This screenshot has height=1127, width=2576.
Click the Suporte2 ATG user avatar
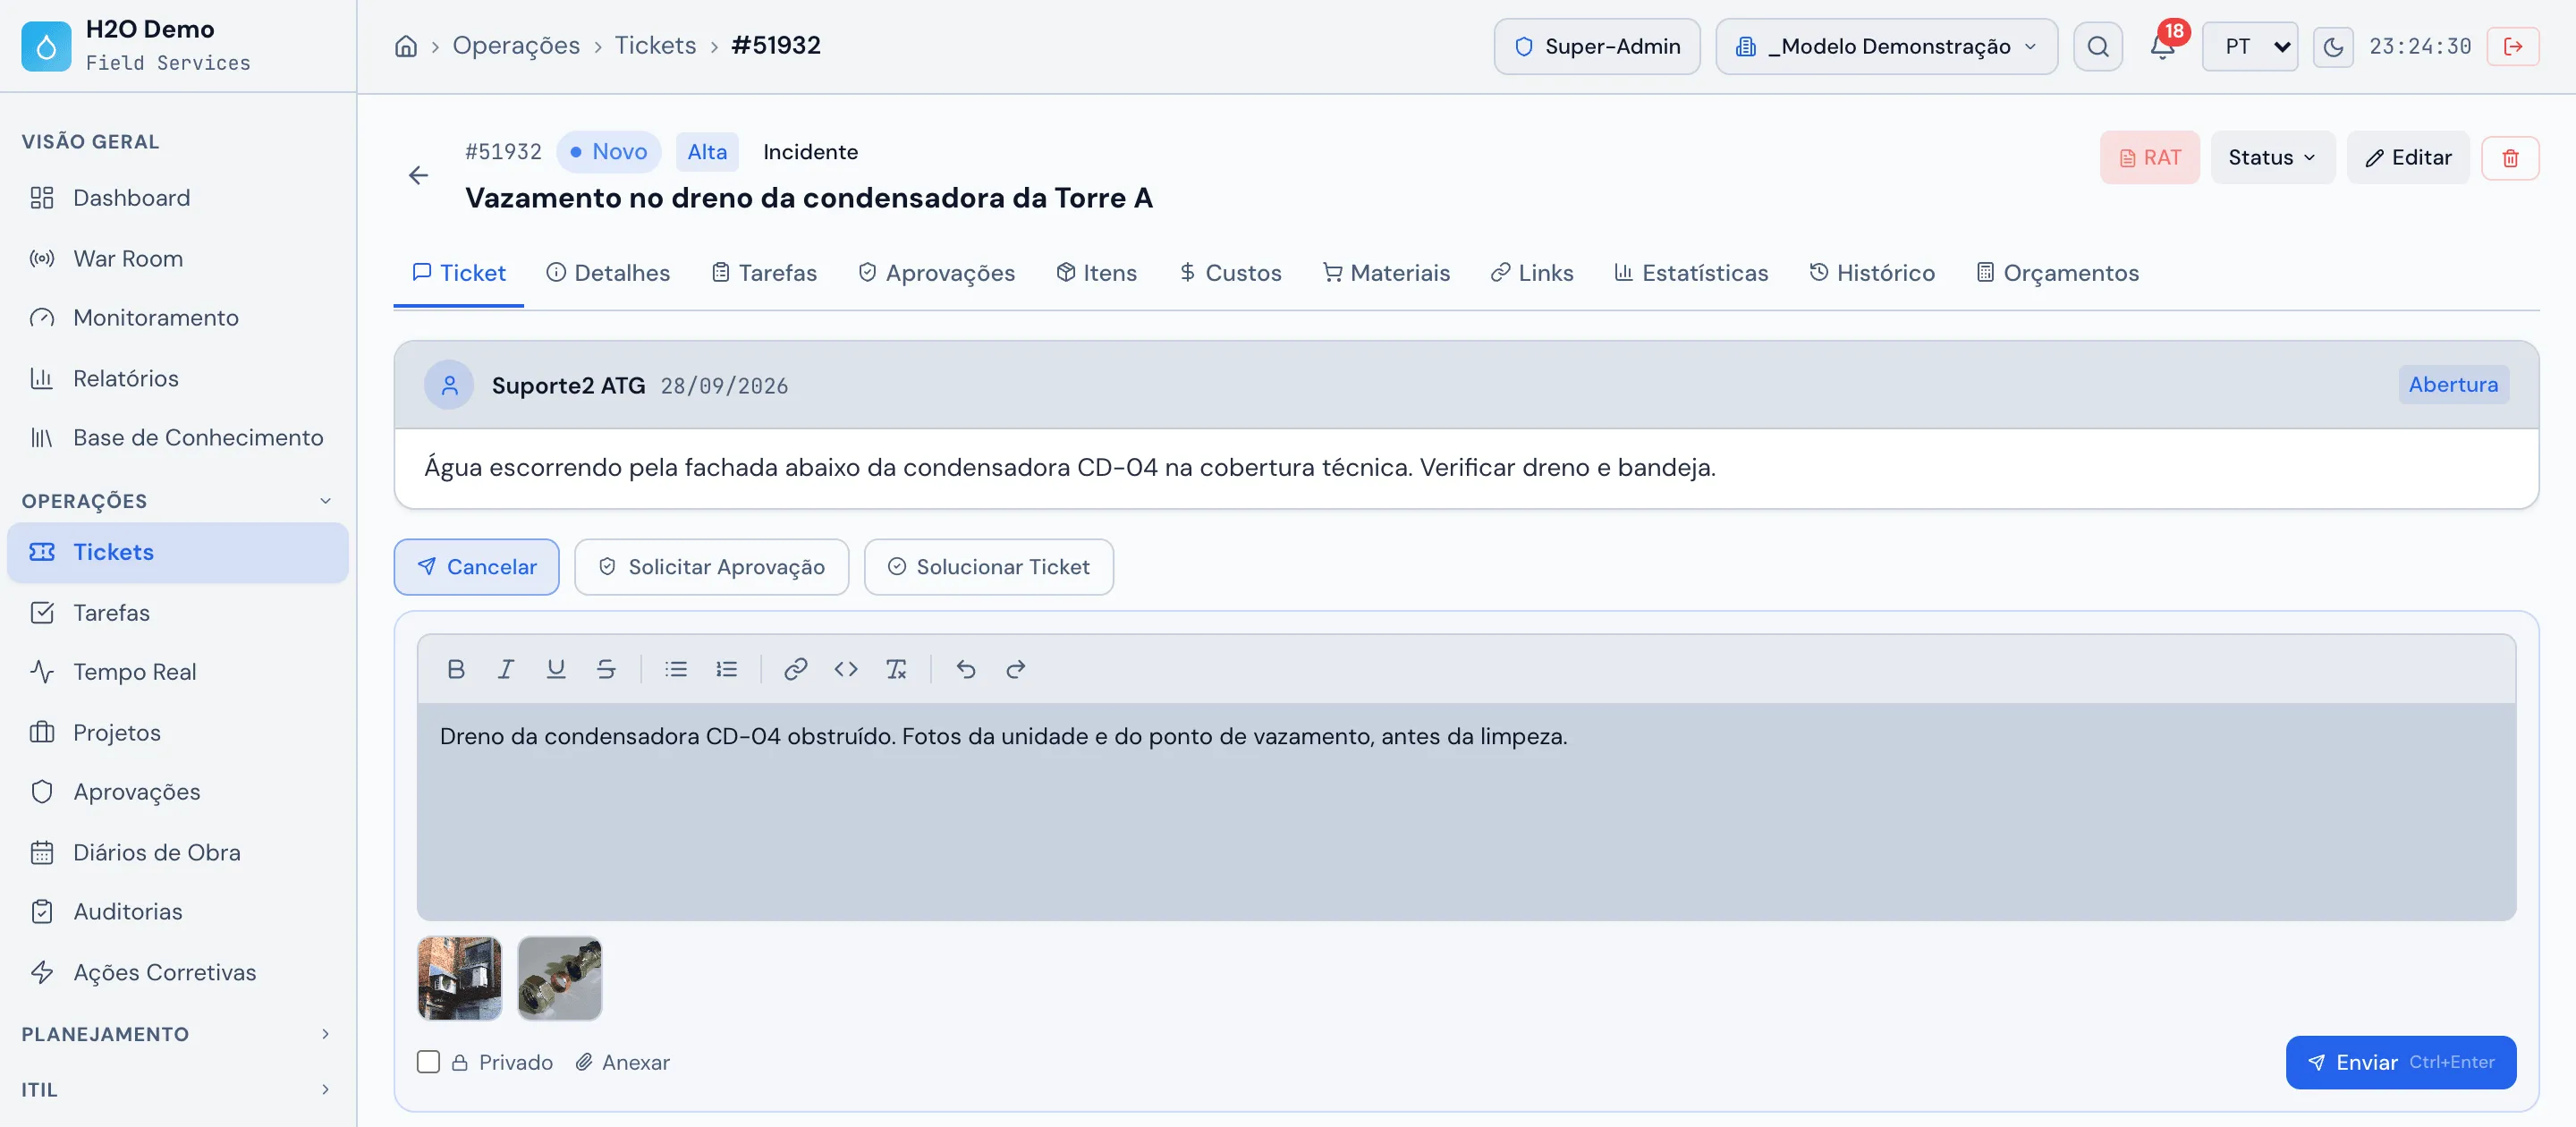449,385
